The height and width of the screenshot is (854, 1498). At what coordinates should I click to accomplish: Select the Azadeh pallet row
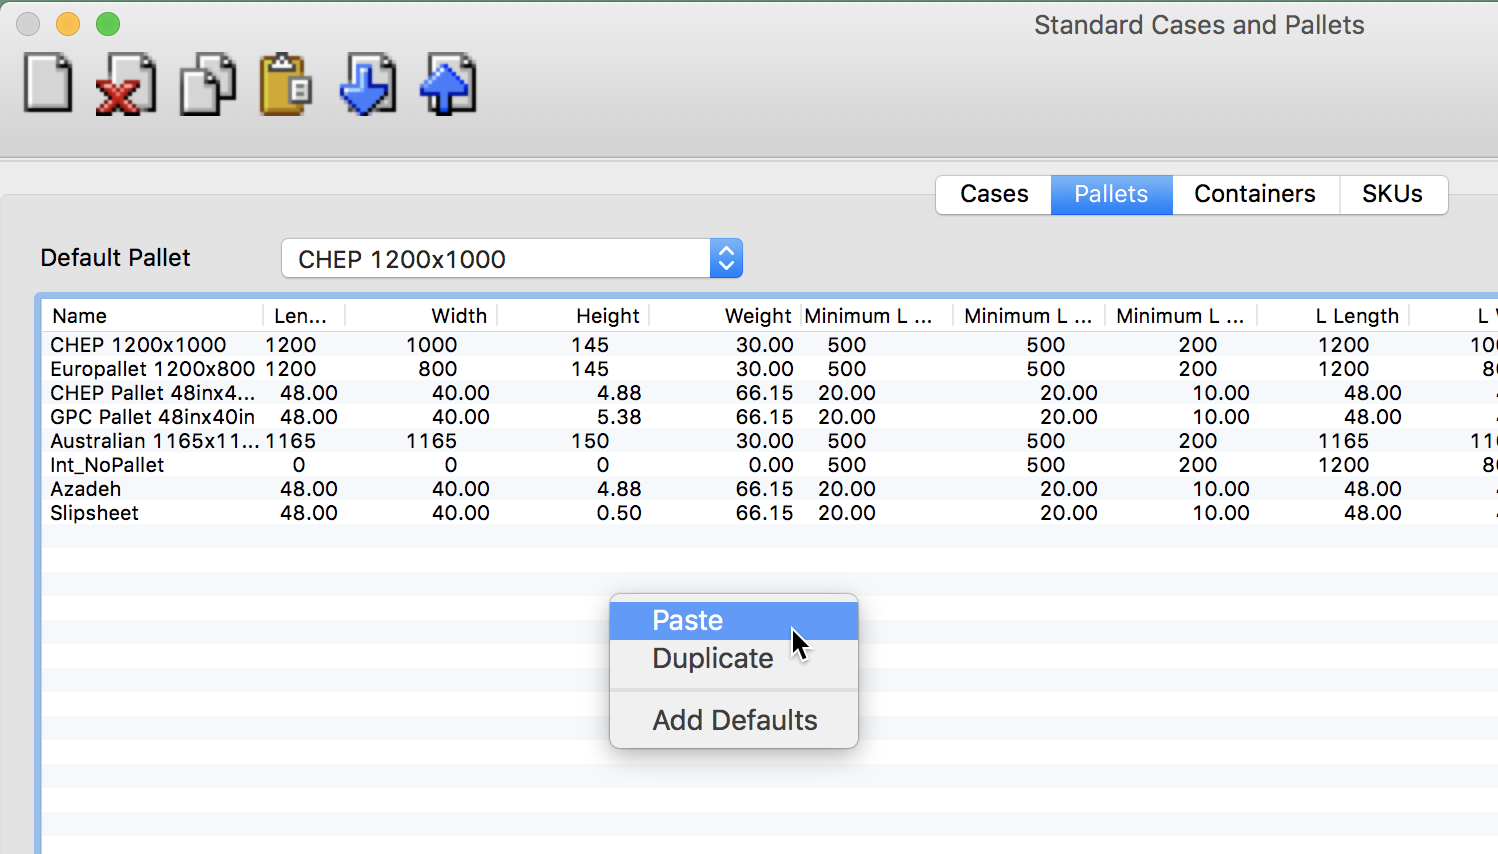pyautogui.click(x=770, y=489)
